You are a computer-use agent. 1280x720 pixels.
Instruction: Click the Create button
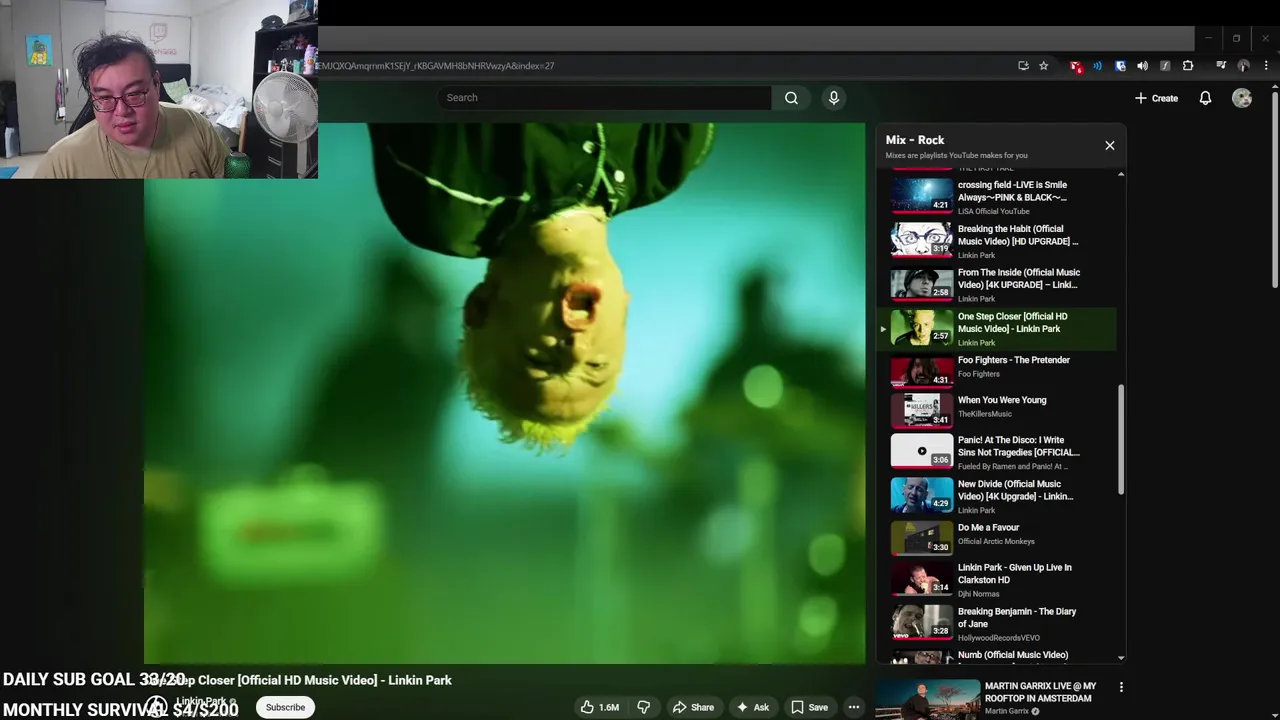click(x=1156, y=98)
